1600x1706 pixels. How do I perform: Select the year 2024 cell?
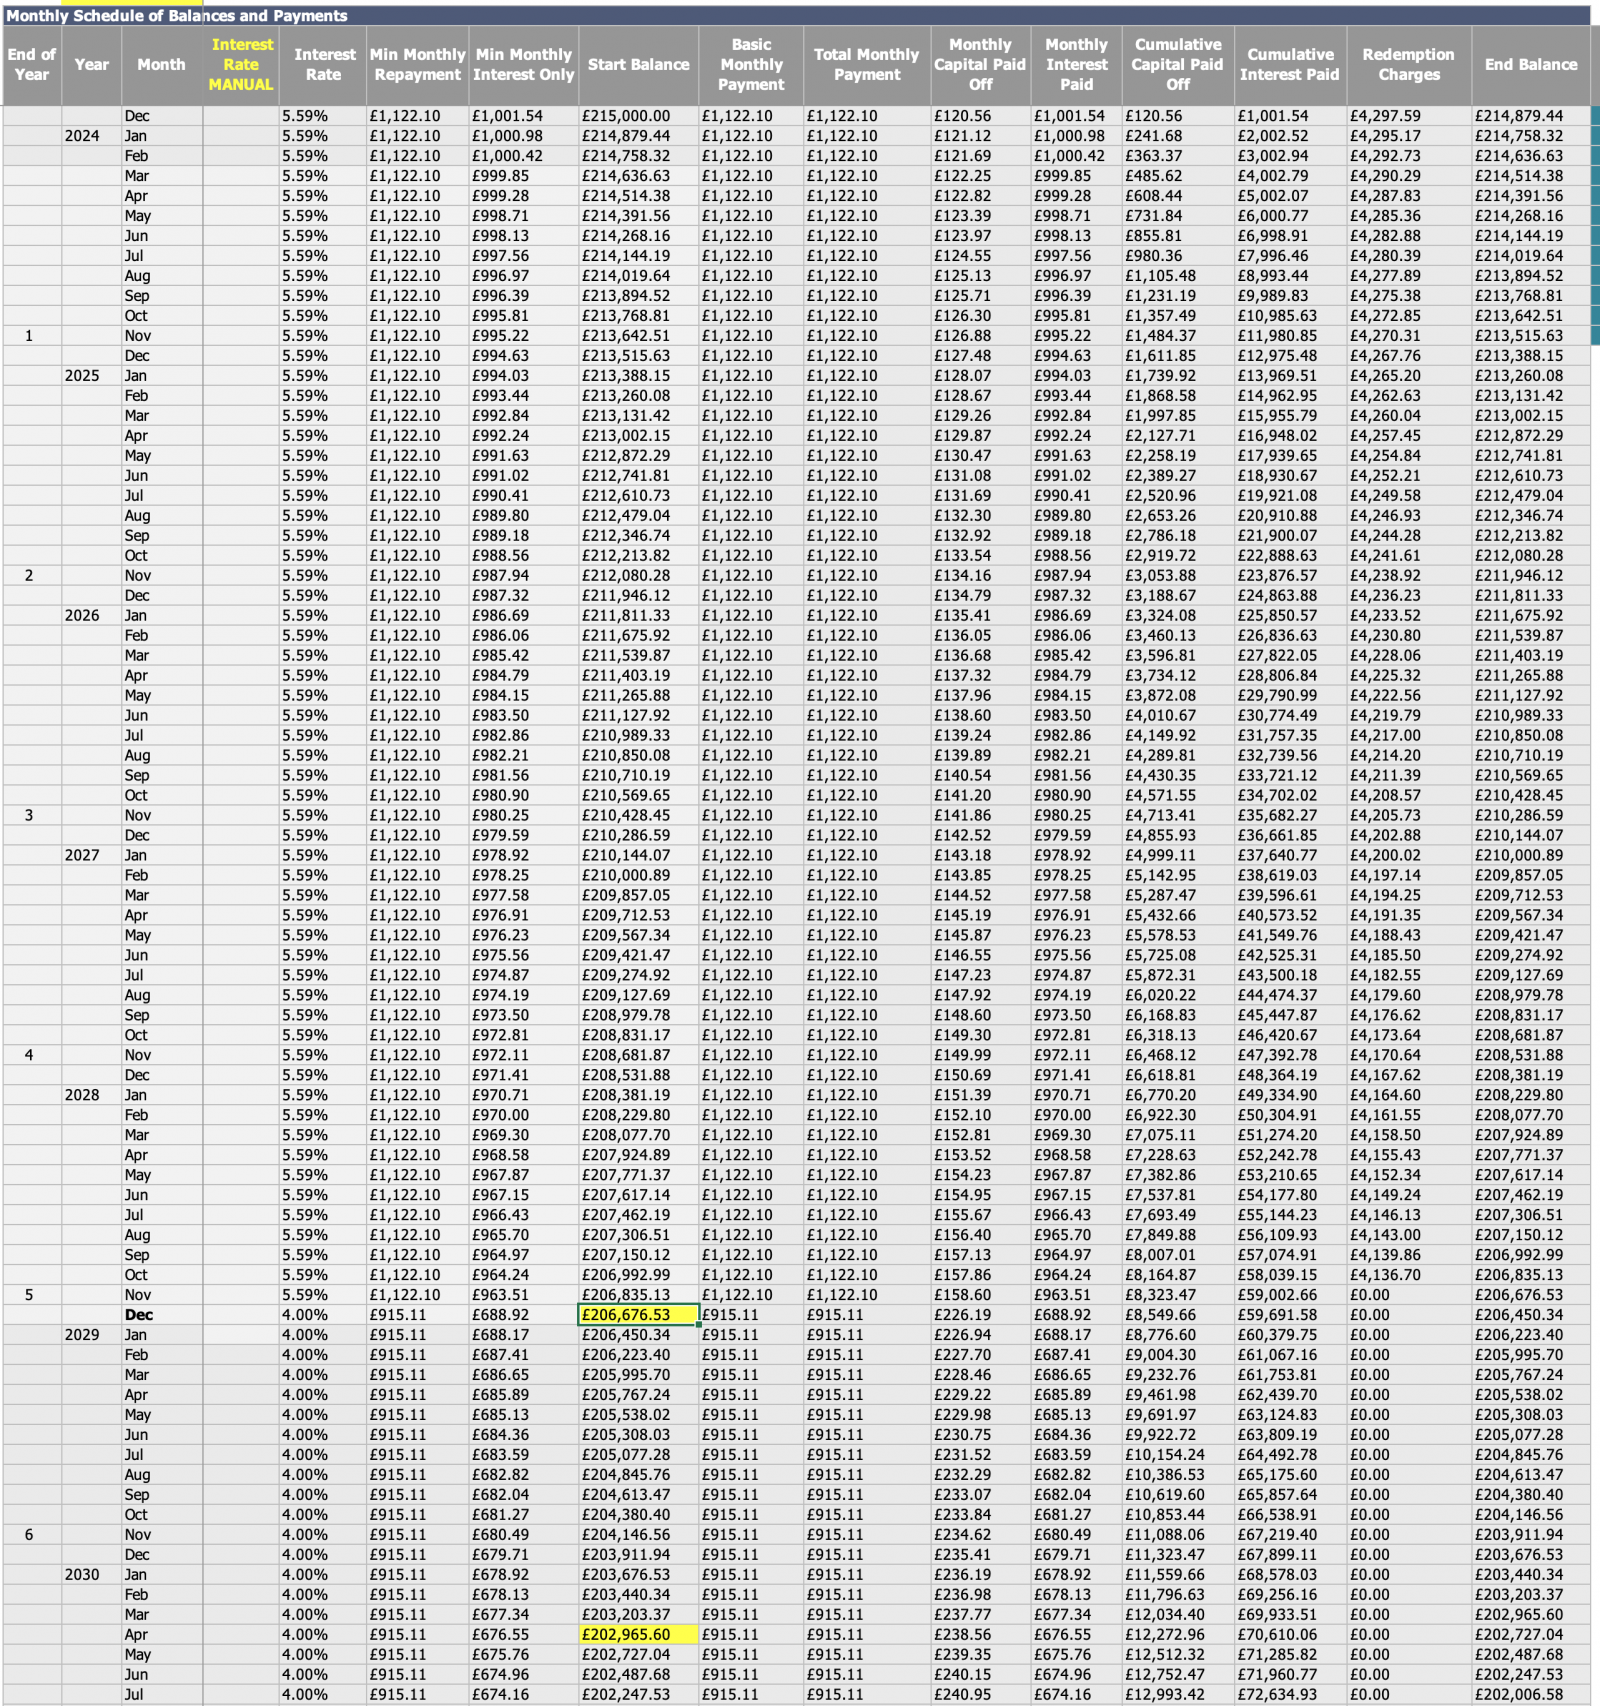point(91,136)
